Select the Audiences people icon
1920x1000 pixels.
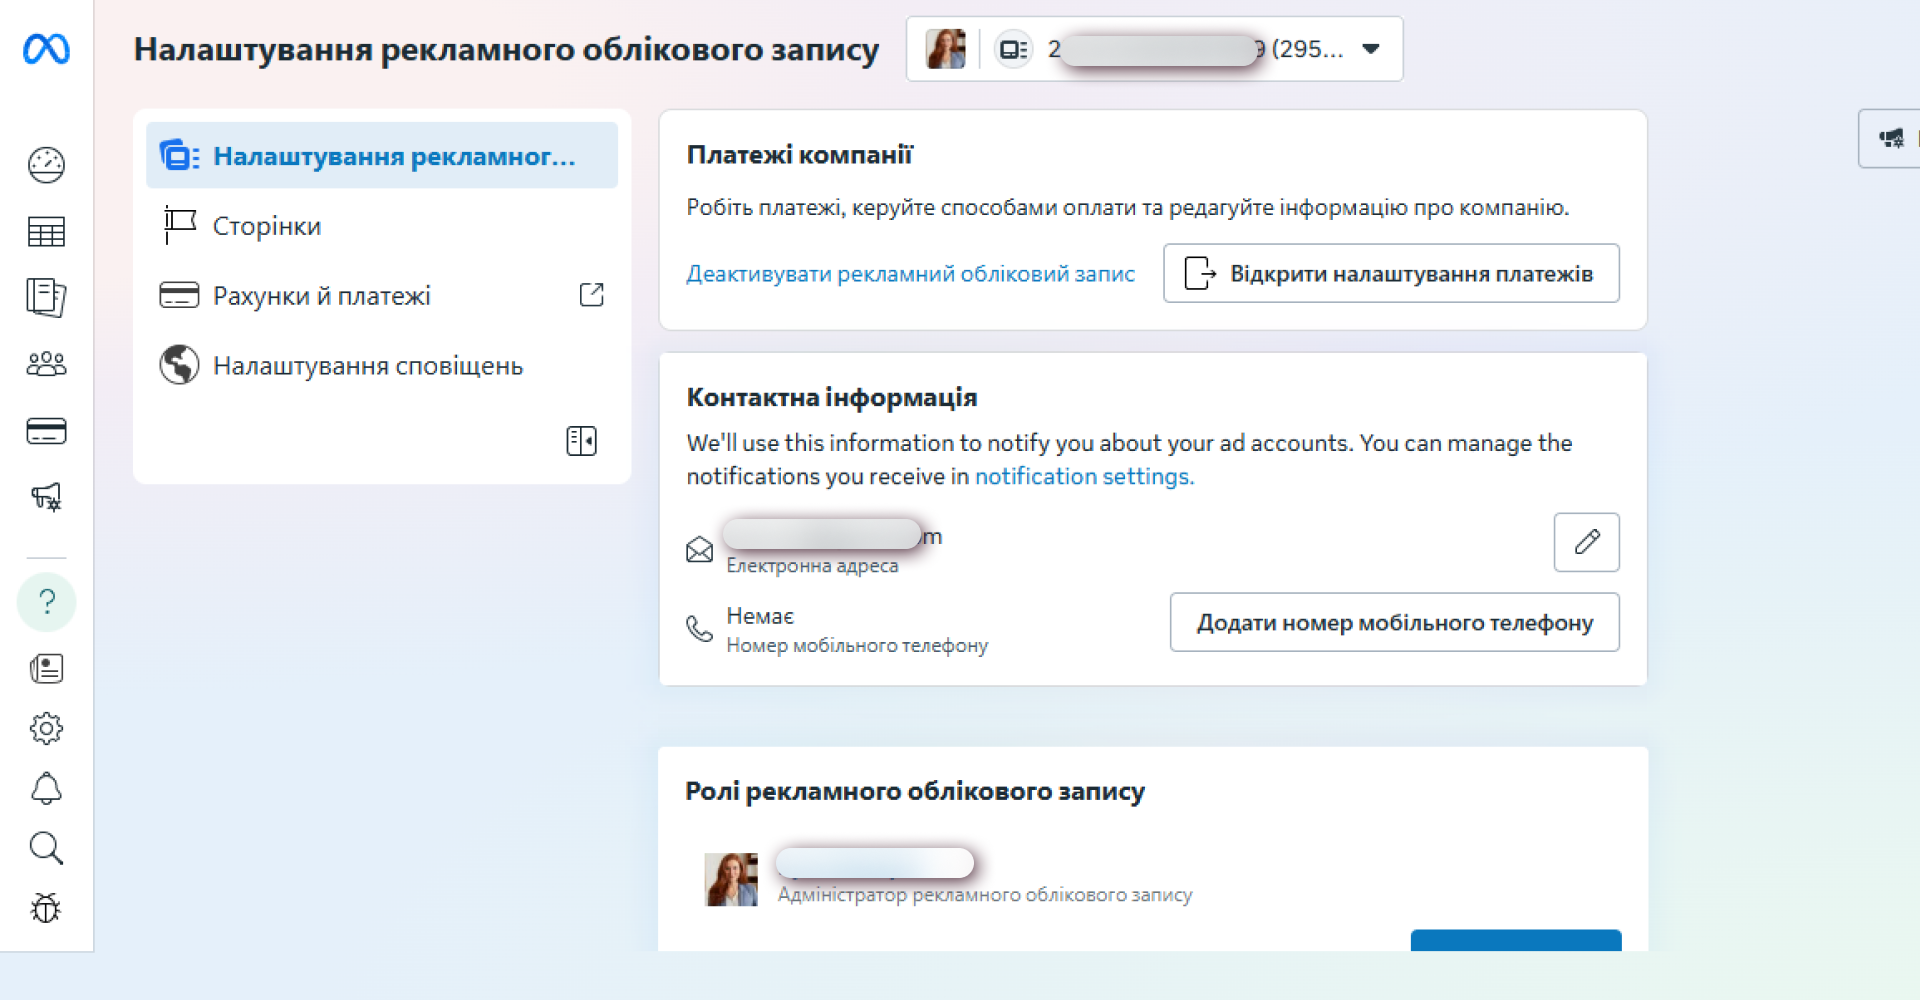tap(47, 364)
